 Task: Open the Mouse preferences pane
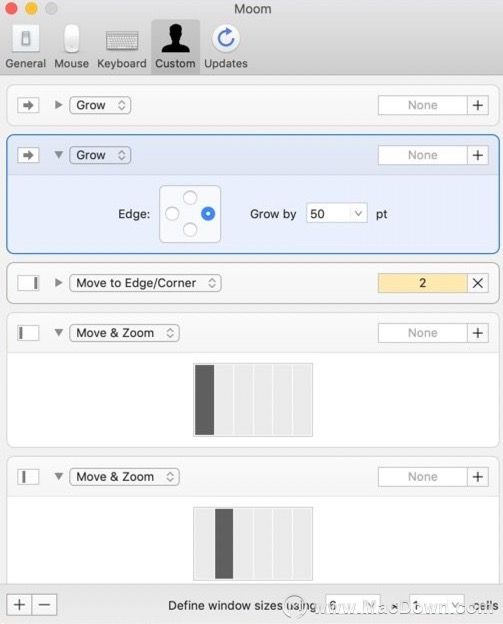pos(72,47)
